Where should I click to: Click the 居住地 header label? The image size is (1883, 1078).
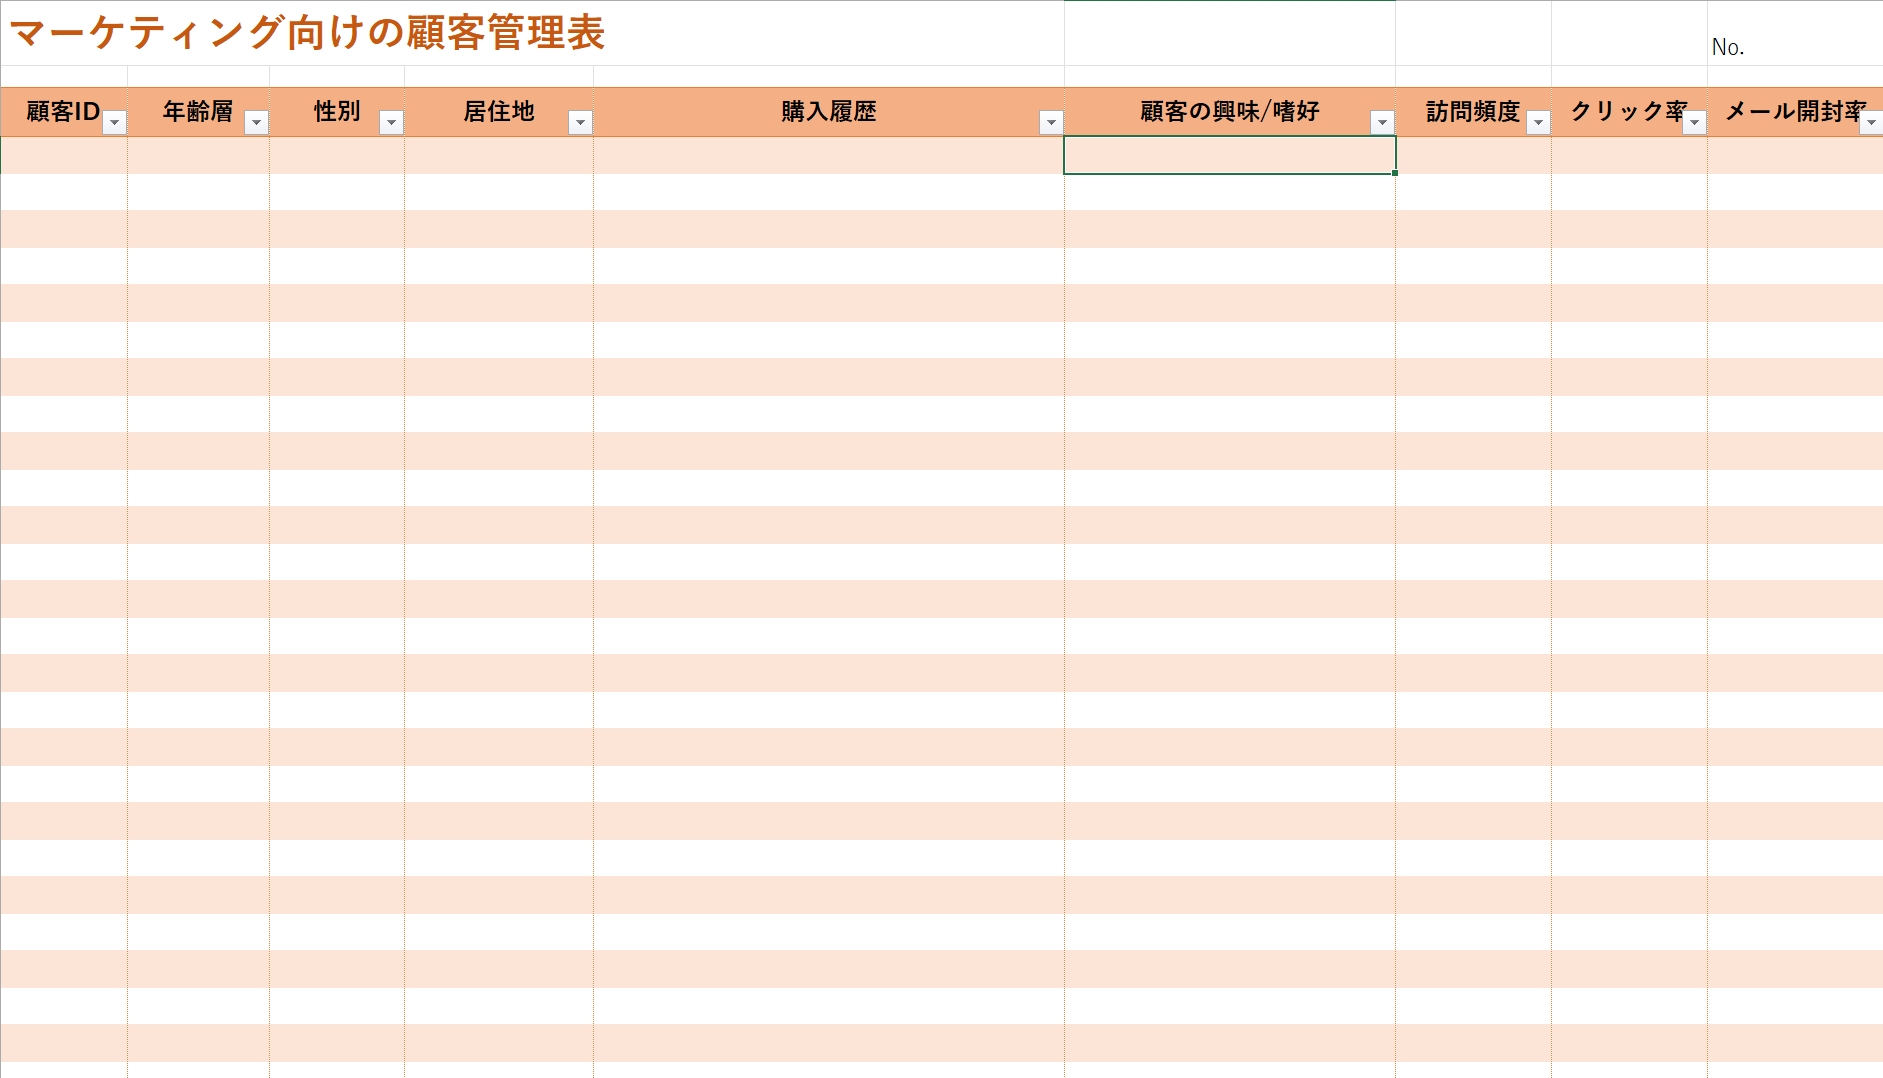498,111
